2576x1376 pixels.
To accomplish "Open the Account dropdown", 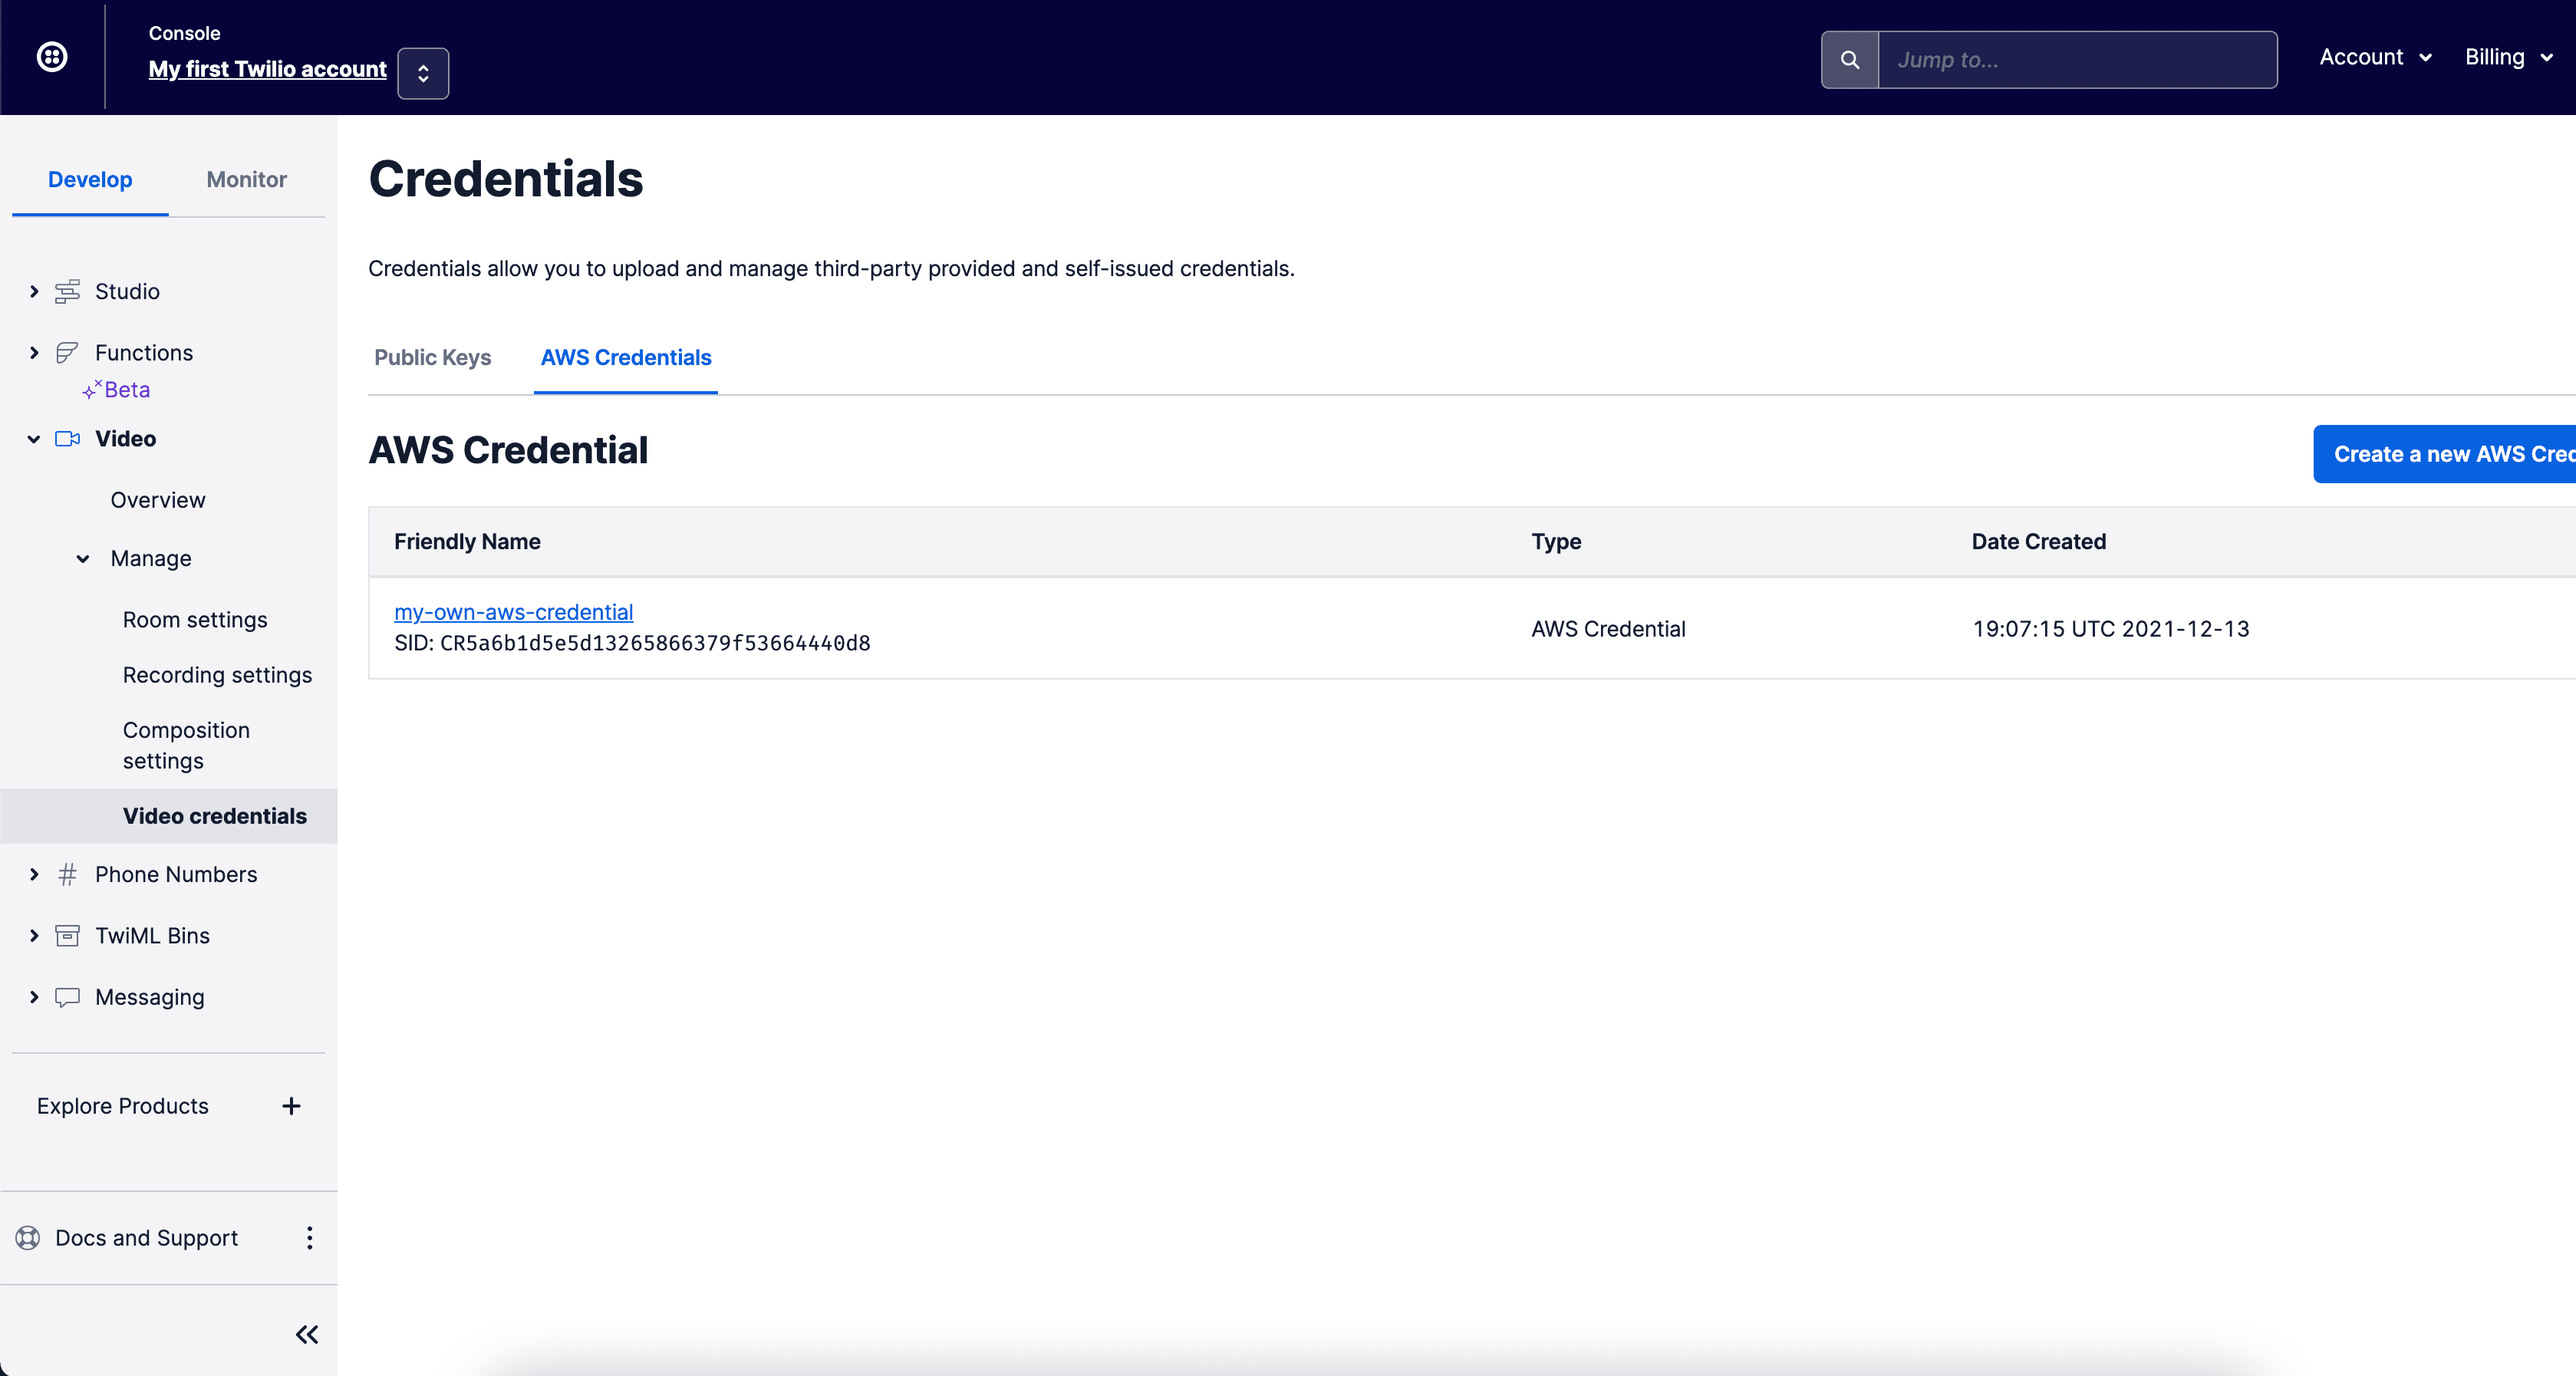I will click(x=2375, y=57).
